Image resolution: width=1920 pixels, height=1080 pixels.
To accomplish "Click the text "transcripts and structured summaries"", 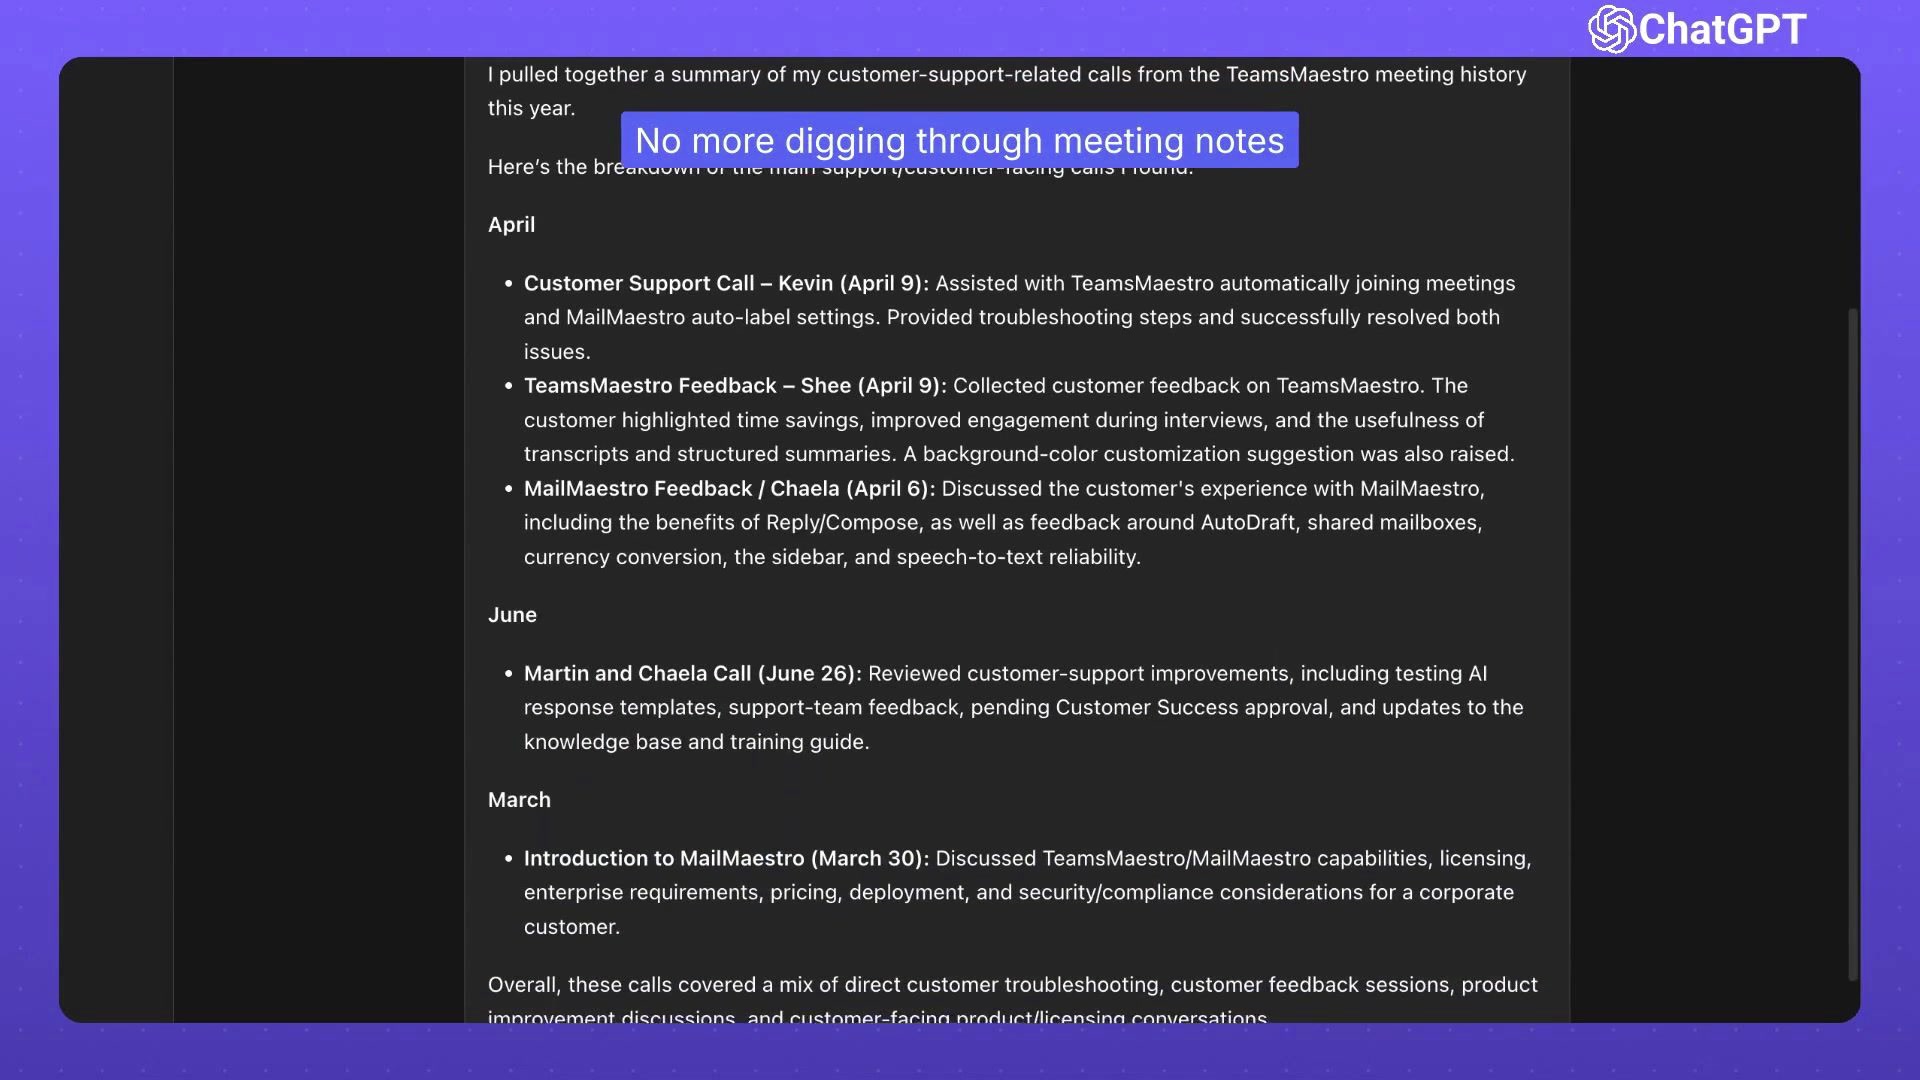I will 709,455.
